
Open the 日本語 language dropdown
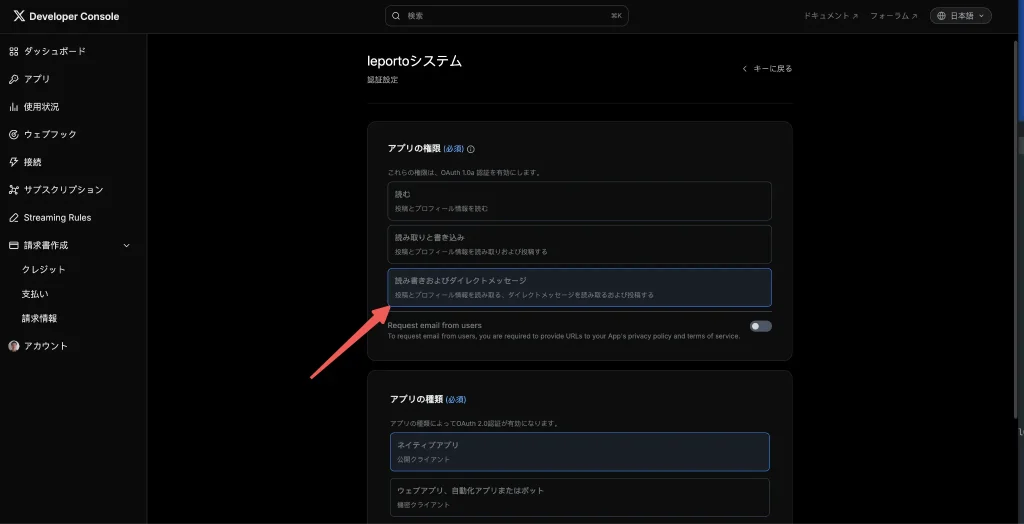960,16
